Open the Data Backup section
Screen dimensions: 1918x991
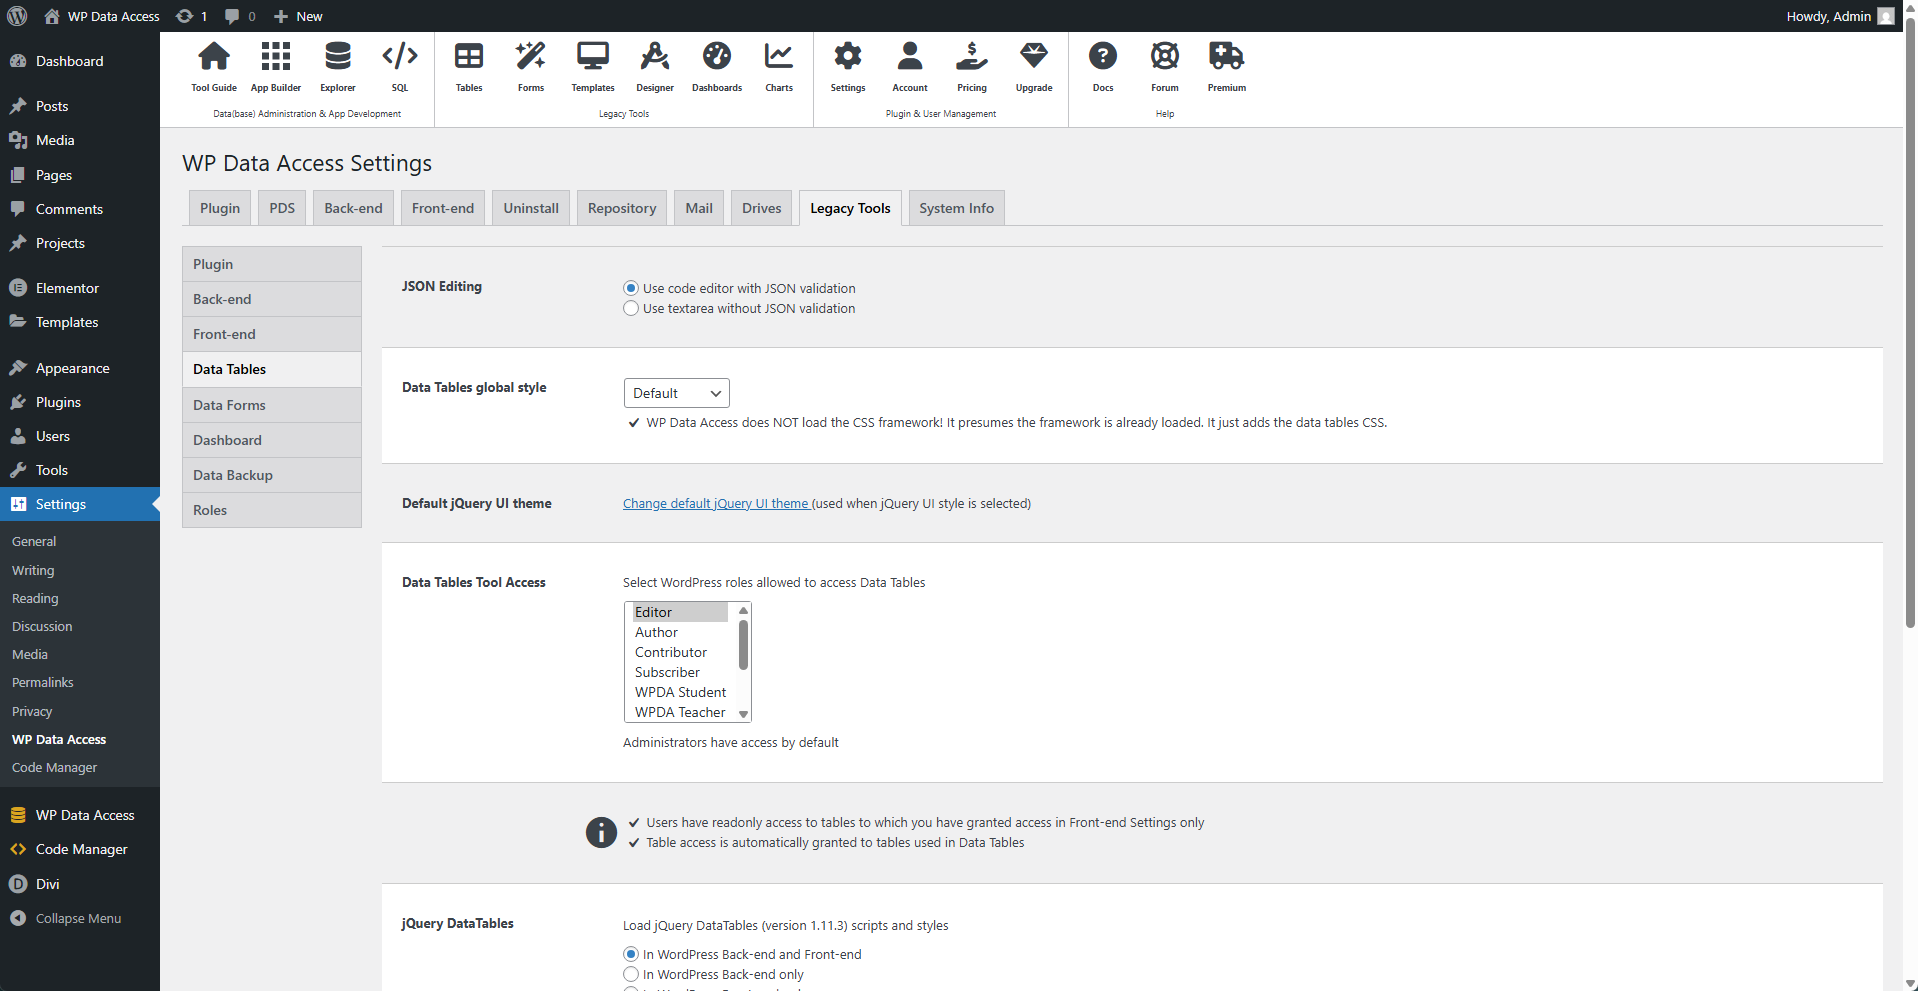[232, 474]
